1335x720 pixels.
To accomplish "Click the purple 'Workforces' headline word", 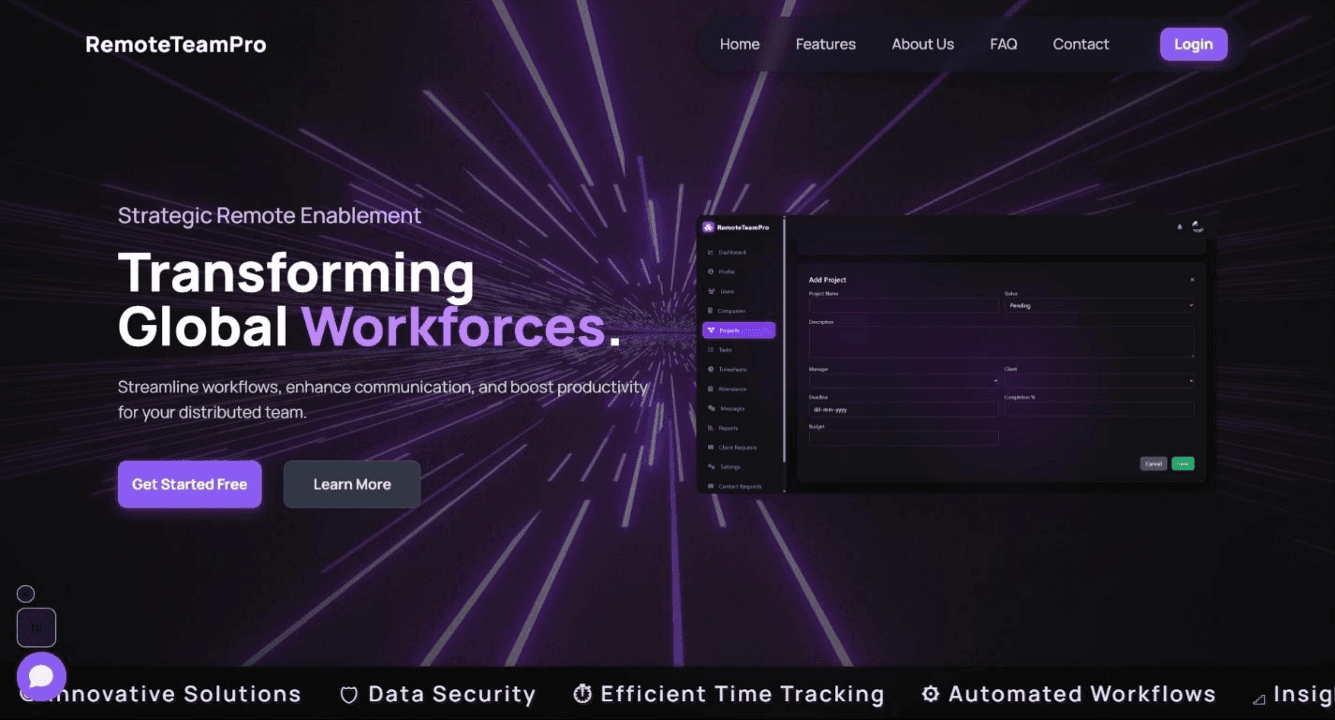I will tap(454, 326).
